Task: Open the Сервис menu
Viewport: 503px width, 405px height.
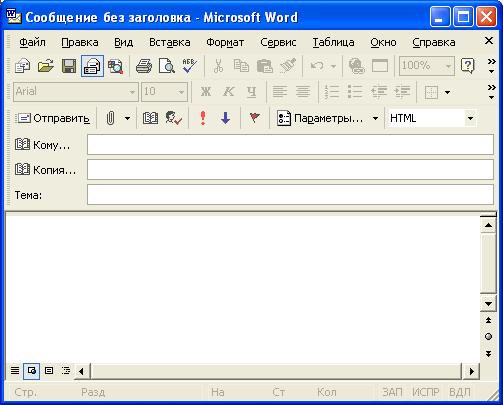Action: point(278,42)
